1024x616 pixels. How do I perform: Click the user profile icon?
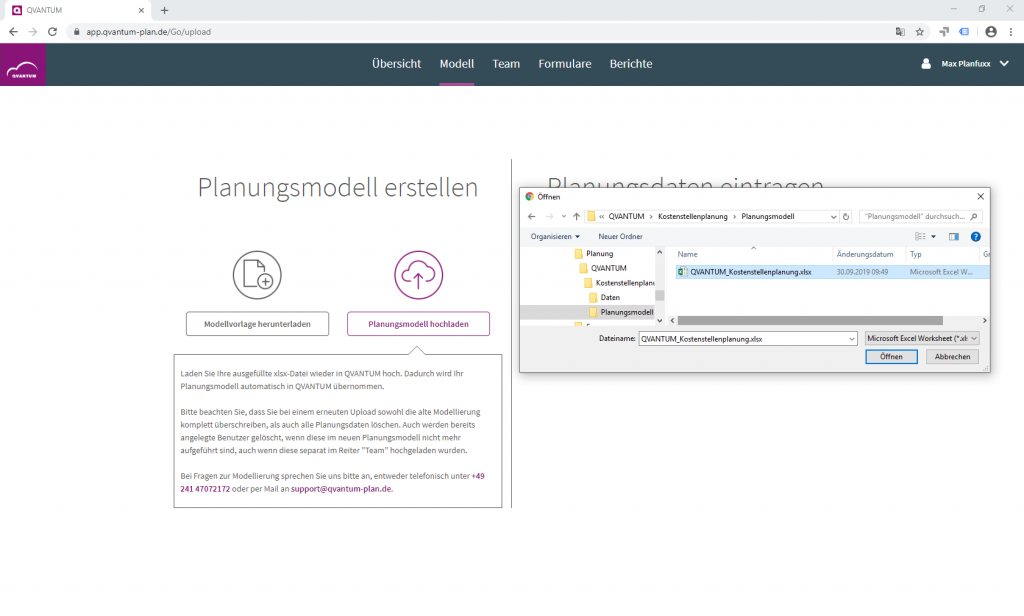(925, 64)
